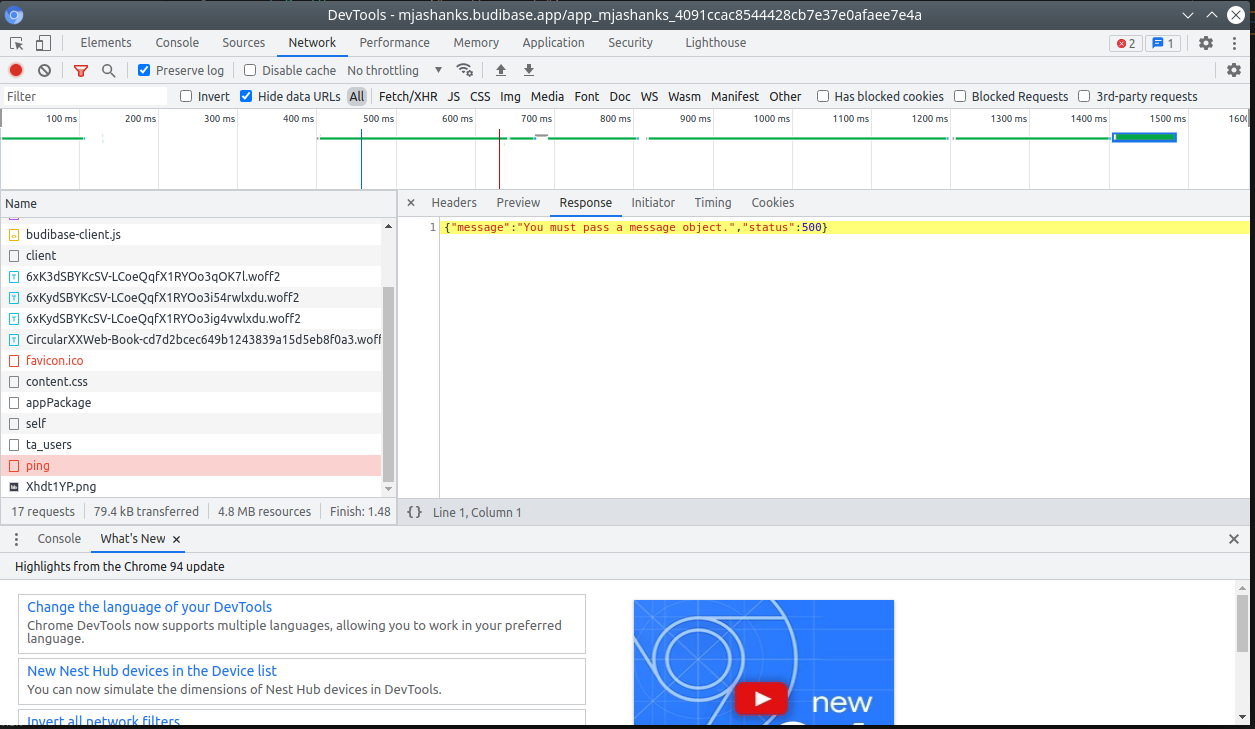This screenshot has width=1255, height=729.
Task: Filter requests by Fetch/XHR
Action: (408, 96)
